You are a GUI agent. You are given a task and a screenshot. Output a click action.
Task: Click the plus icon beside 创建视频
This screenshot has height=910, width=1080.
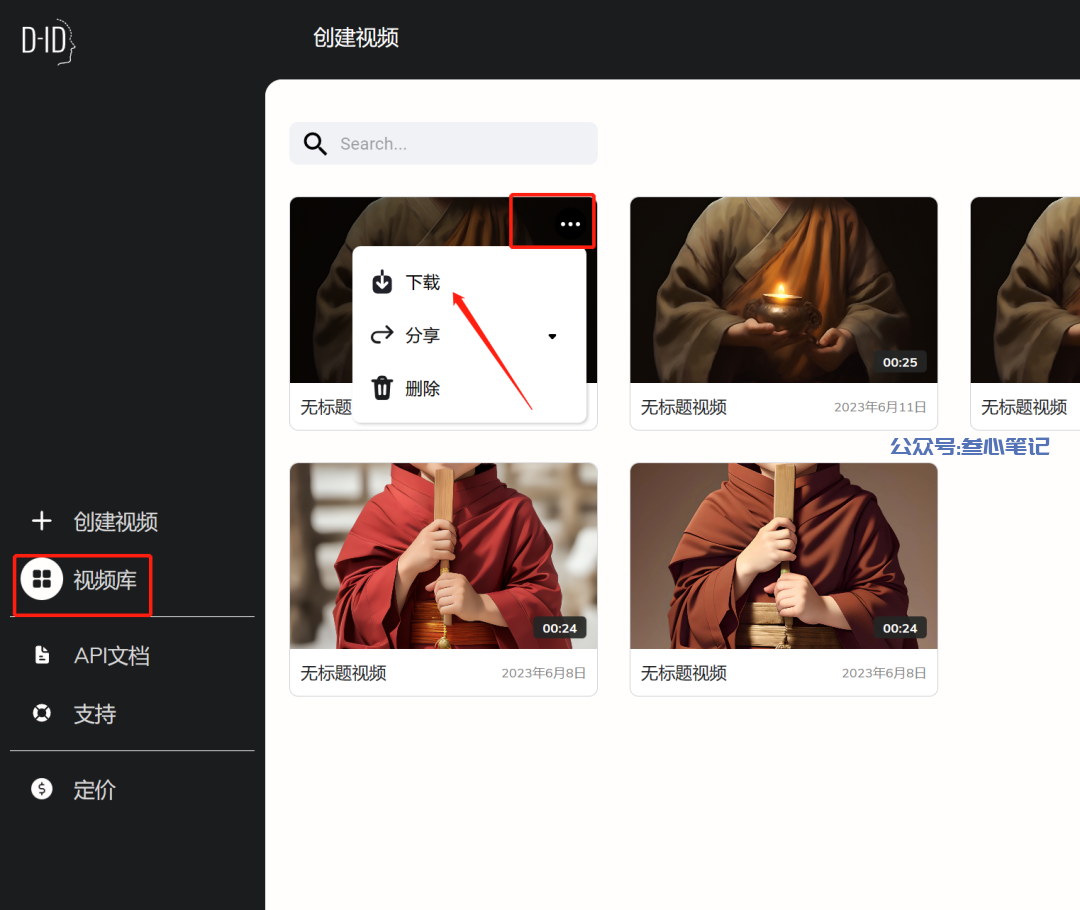(x=41, y=521)
